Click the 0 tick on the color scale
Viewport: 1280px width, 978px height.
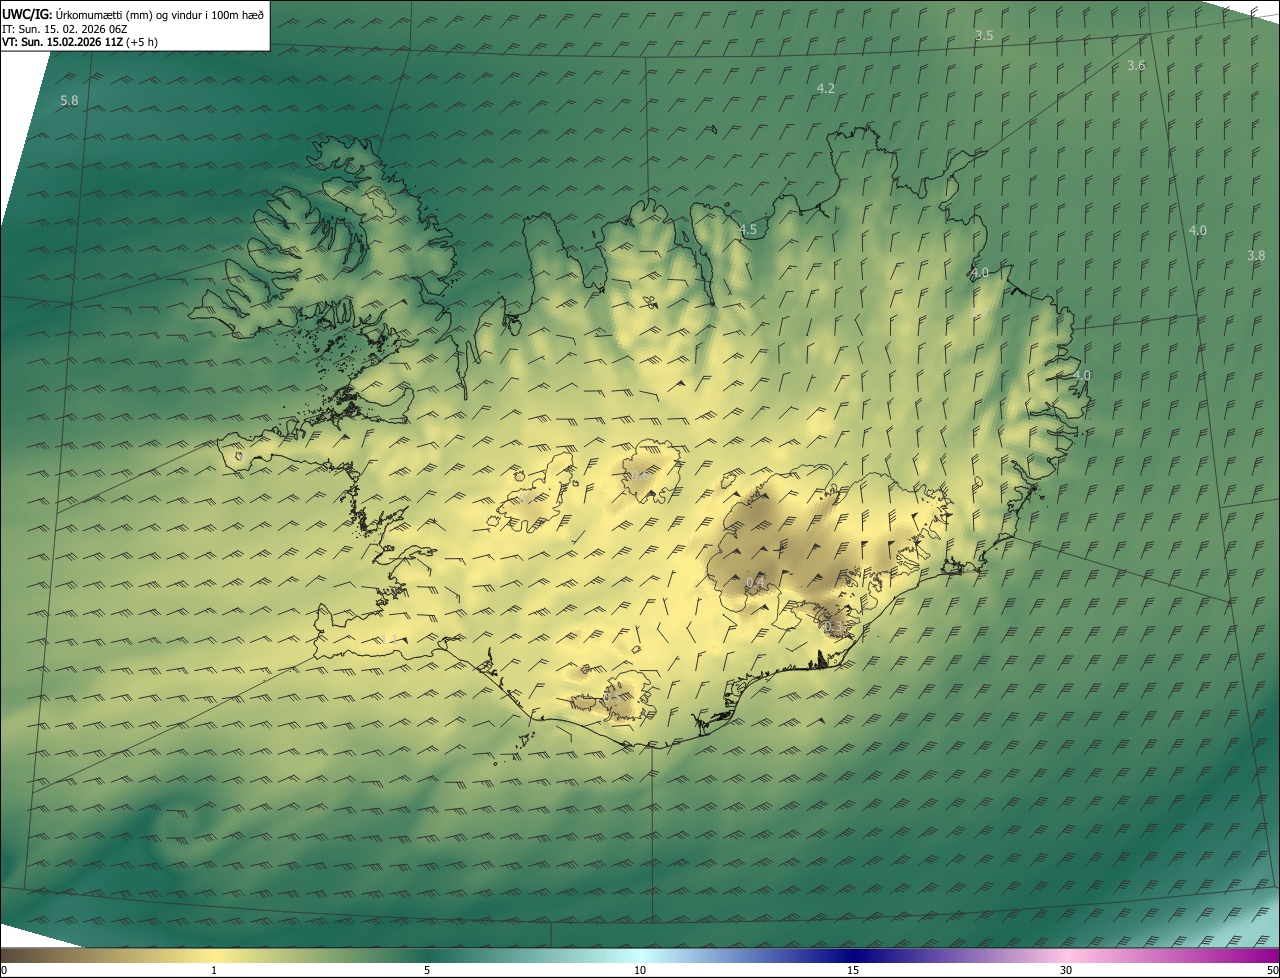4,971
